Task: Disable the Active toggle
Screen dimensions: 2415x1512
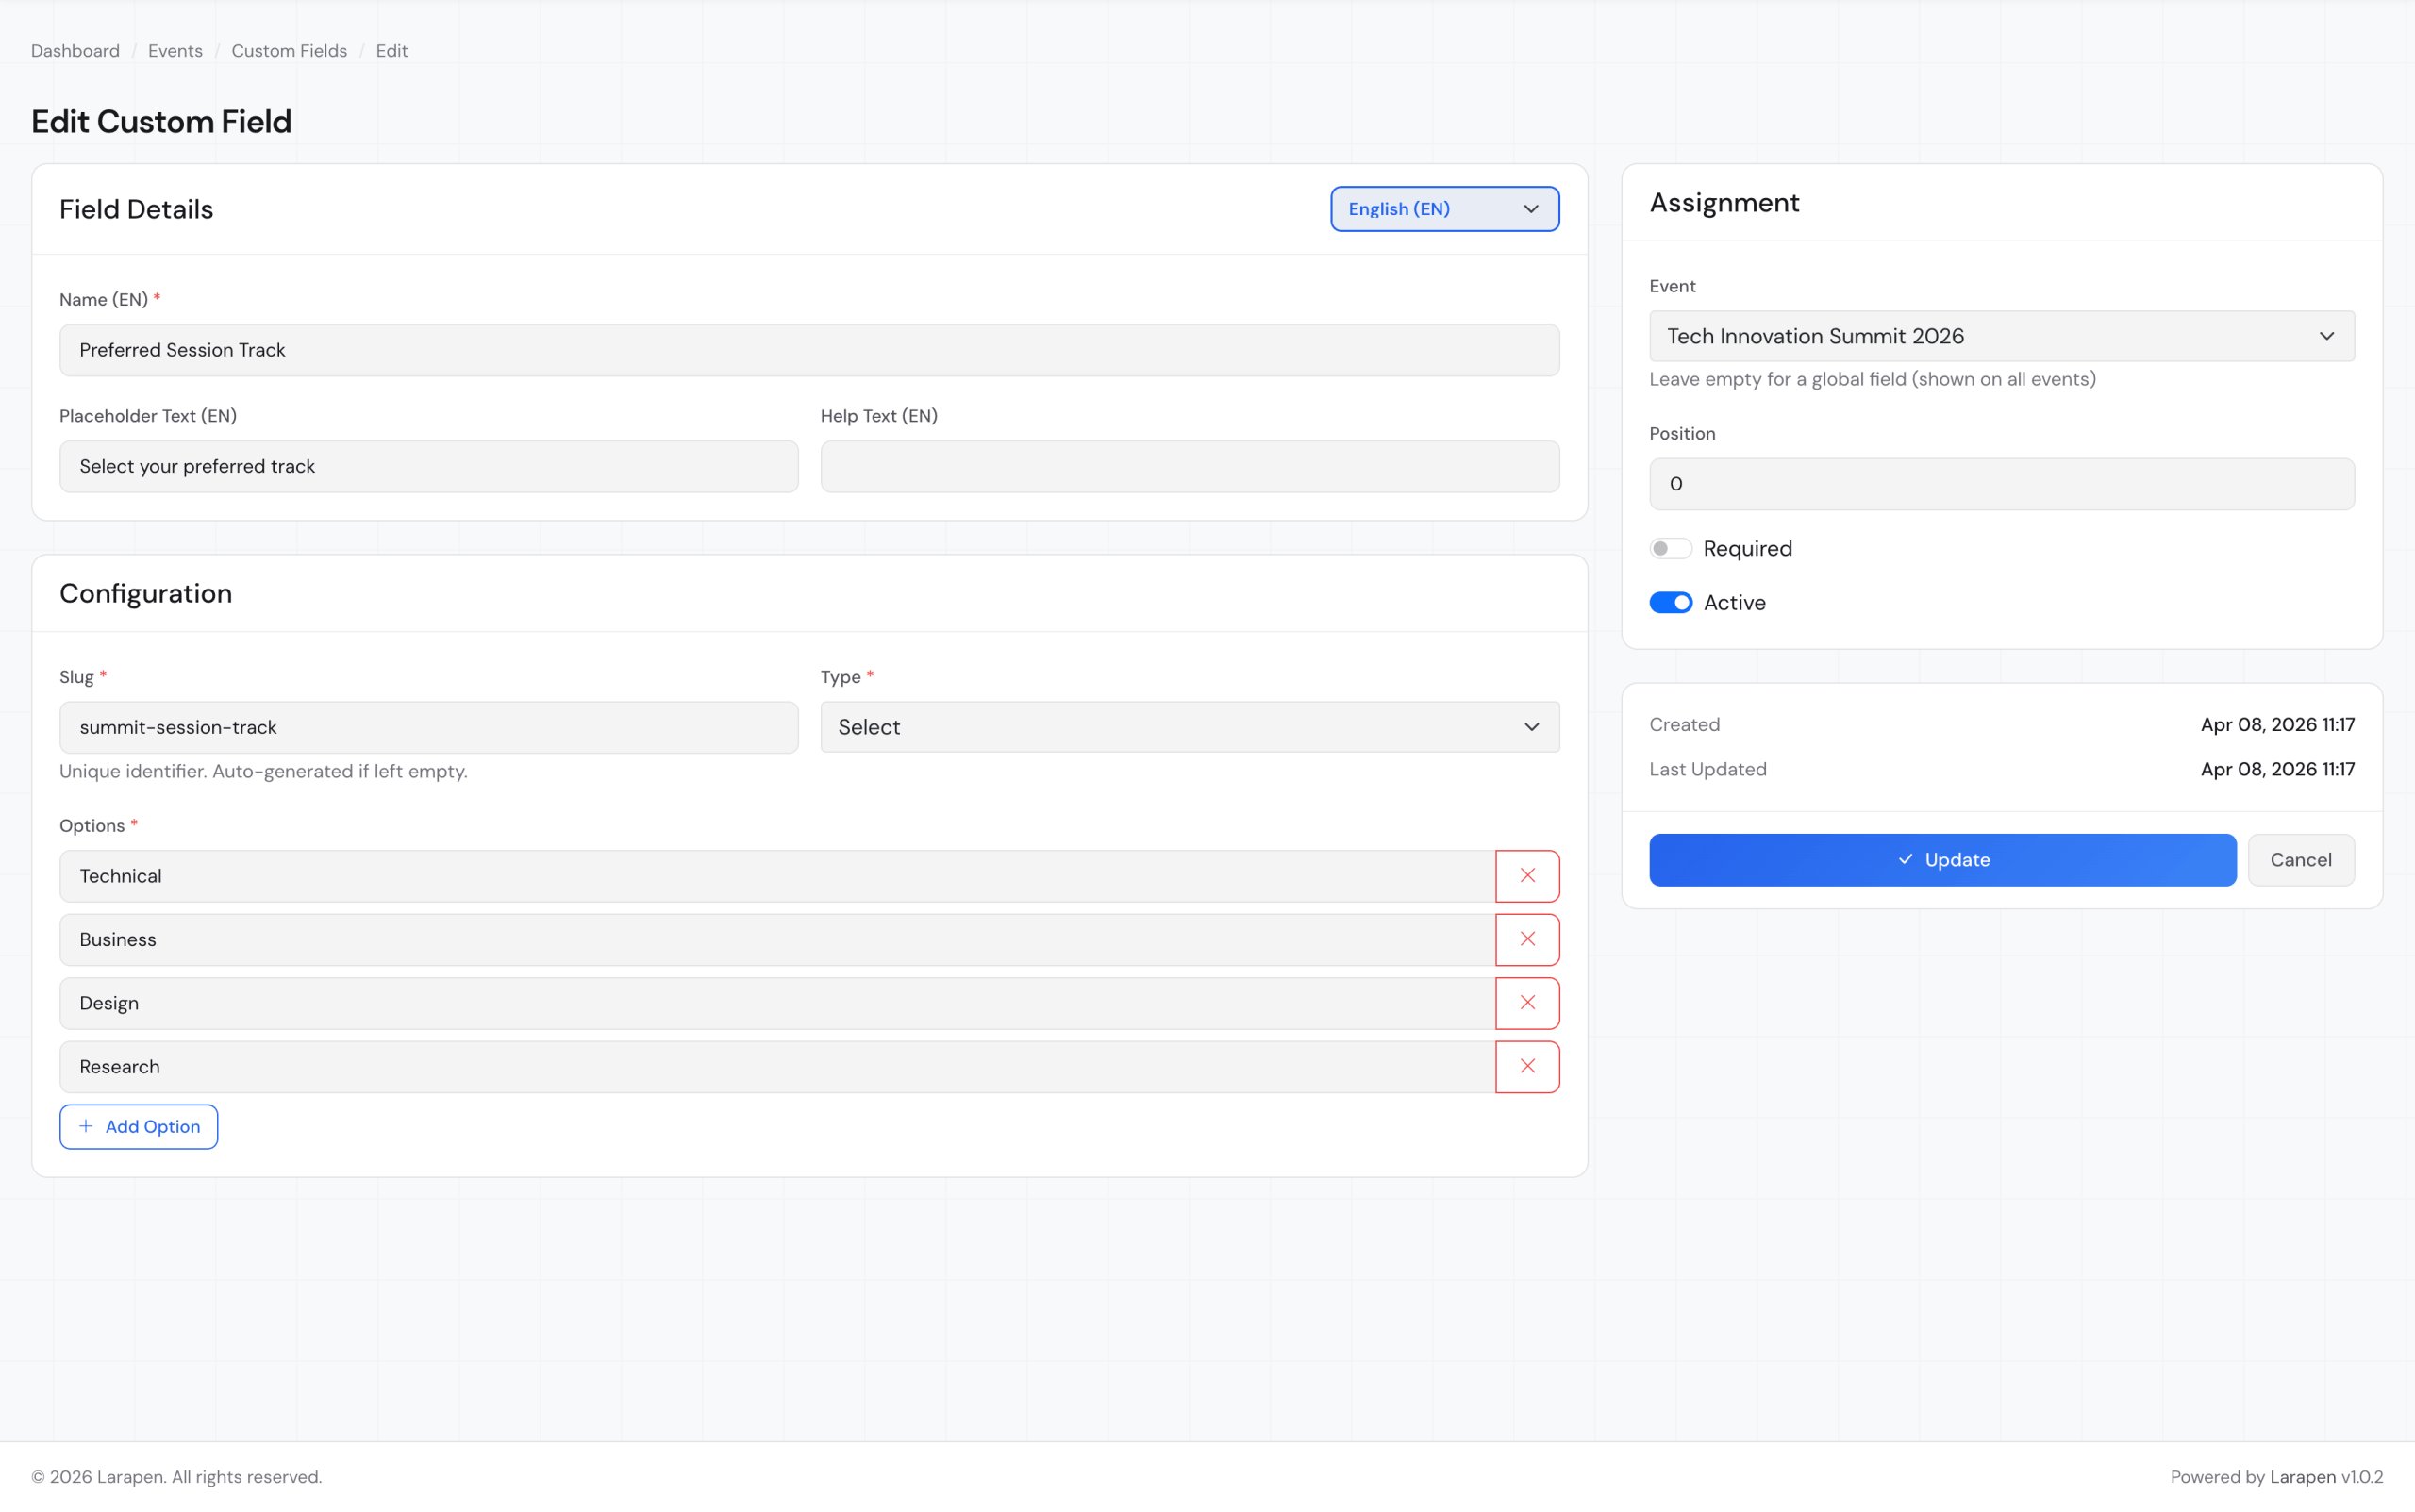Action: [1670, 602]
